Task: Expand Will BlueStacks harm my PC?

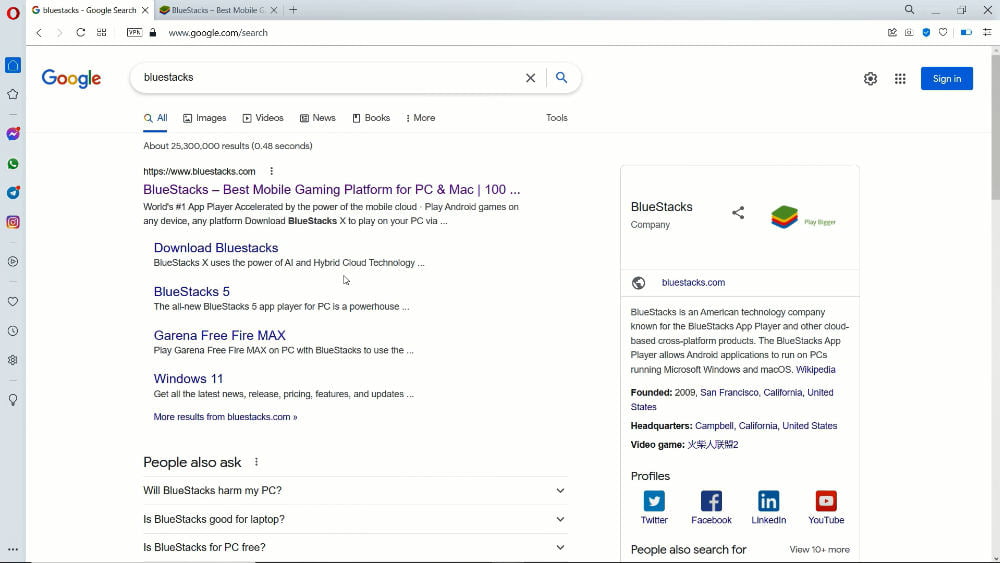Action: click(355, 490)
